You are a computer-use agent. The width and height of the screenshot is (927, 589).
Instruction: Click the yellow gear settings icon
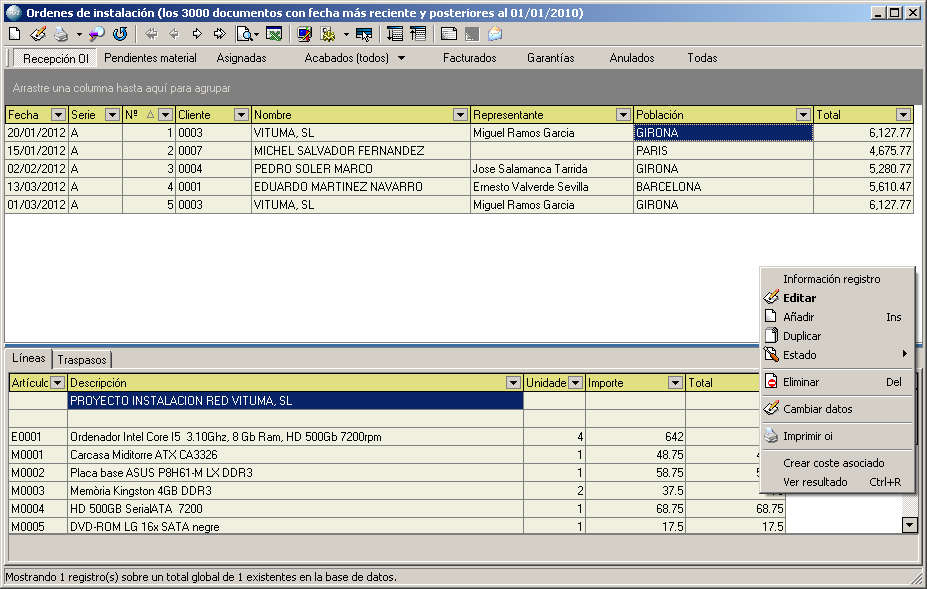tap(328, 34)
